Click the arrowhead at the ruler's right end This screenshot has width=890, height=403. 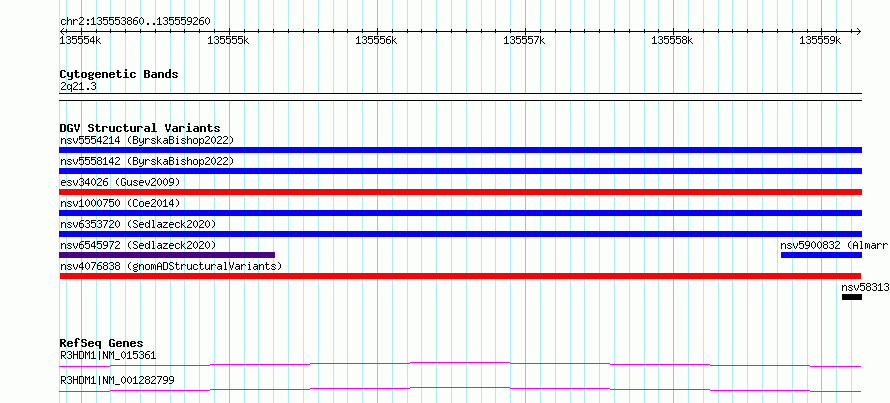click(x=858, y=31)
